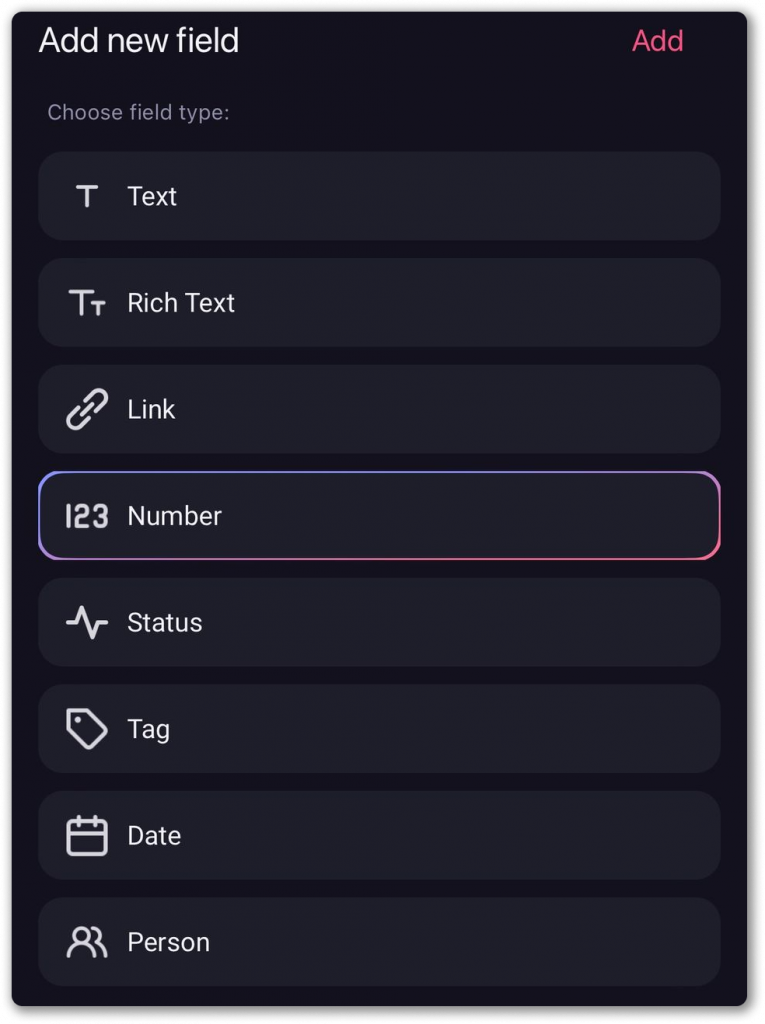
Task: Click the Date calendar icon
Action: tap(87, 836)
